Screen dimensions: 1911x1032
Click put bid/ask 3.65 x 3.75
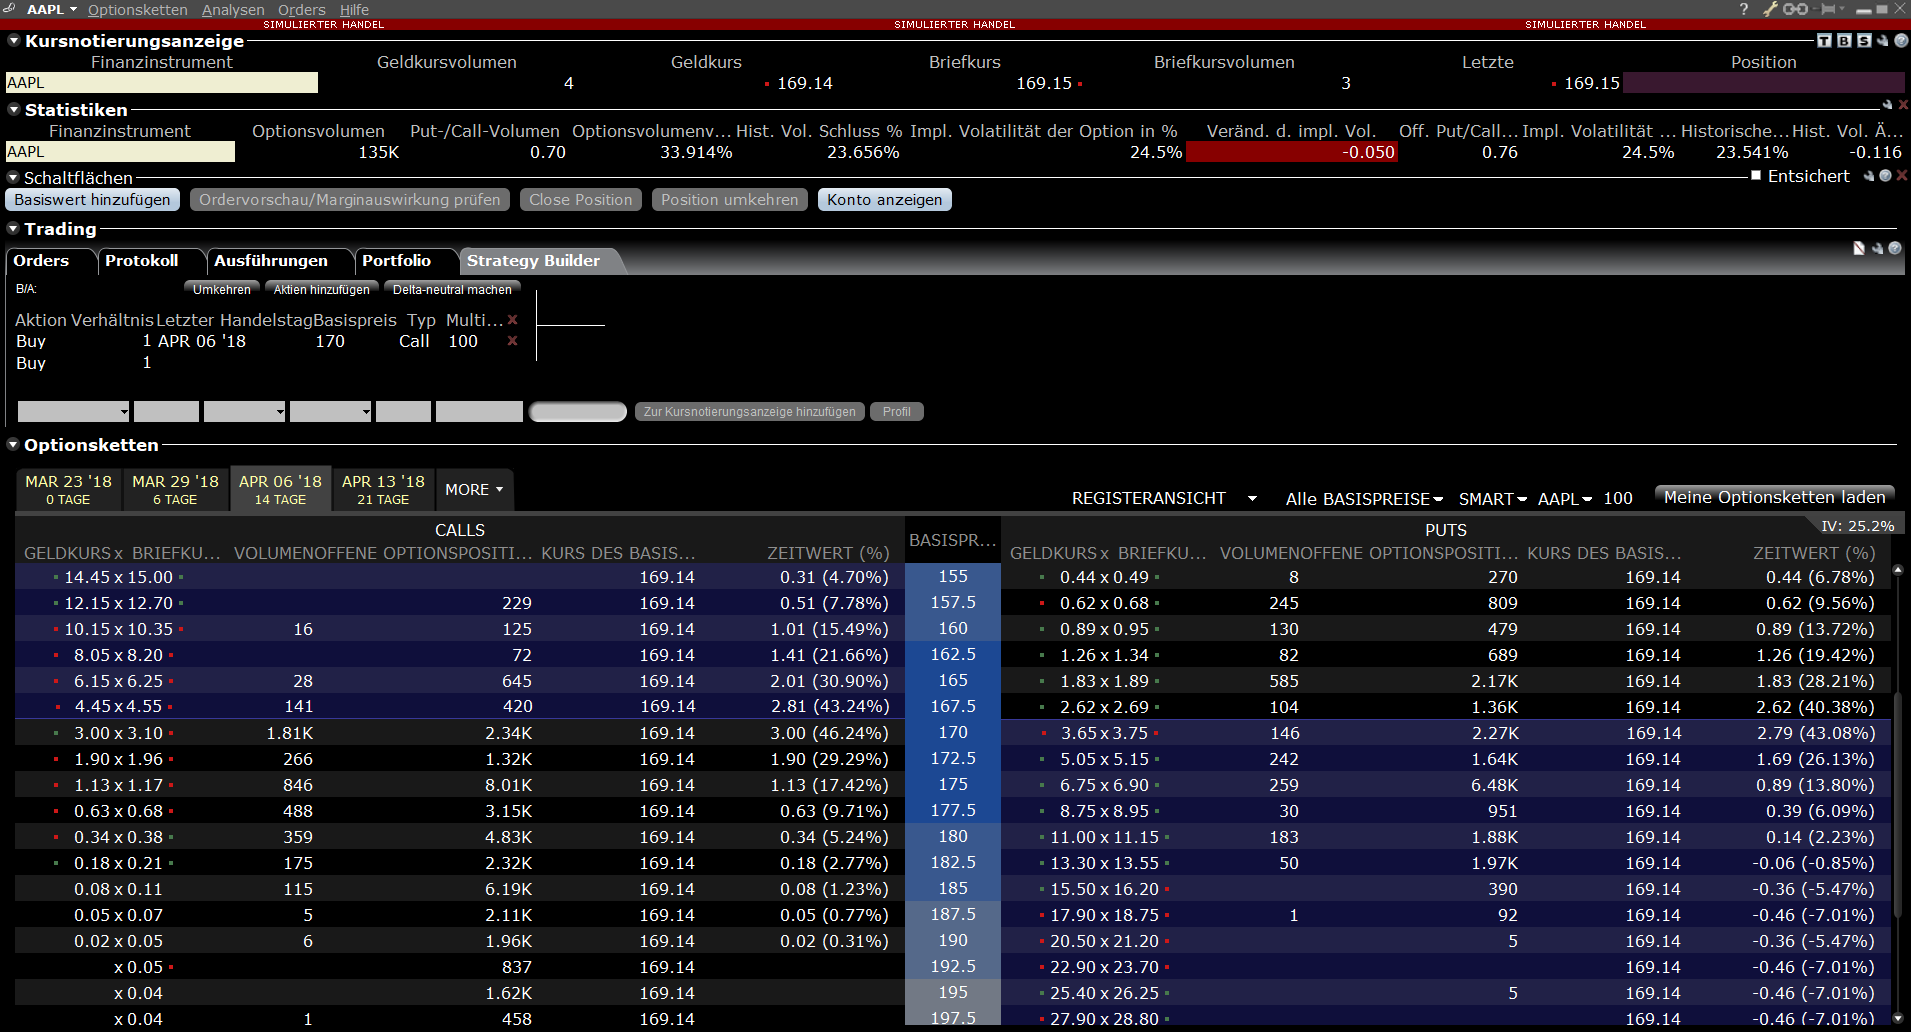pos(1104,733)
